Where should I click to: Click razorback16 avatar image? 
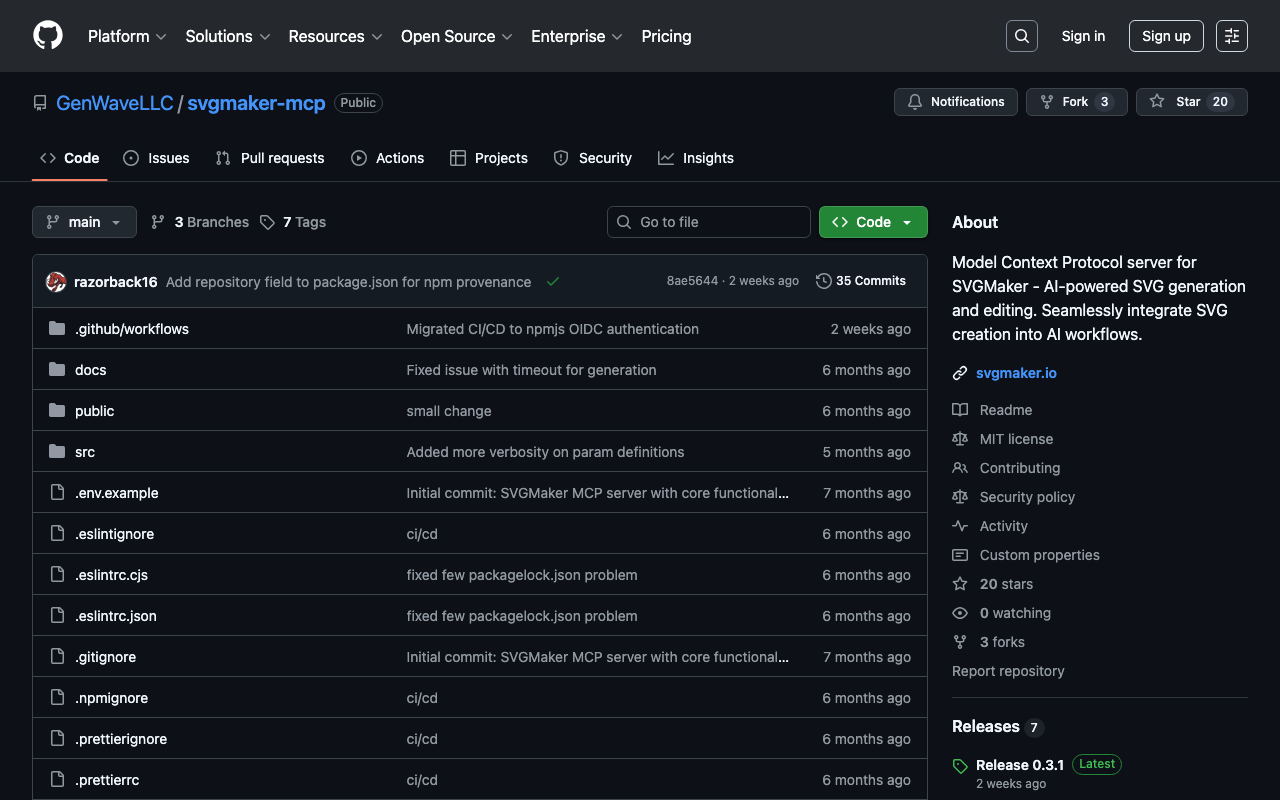point(56,282)
